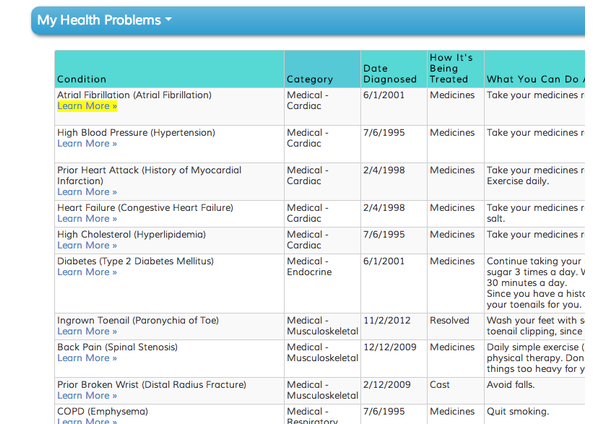Image resolution: width=615 pixels, height=424 pixels.
Task: Open Learn More for Heart Failure
Action: 87,218
